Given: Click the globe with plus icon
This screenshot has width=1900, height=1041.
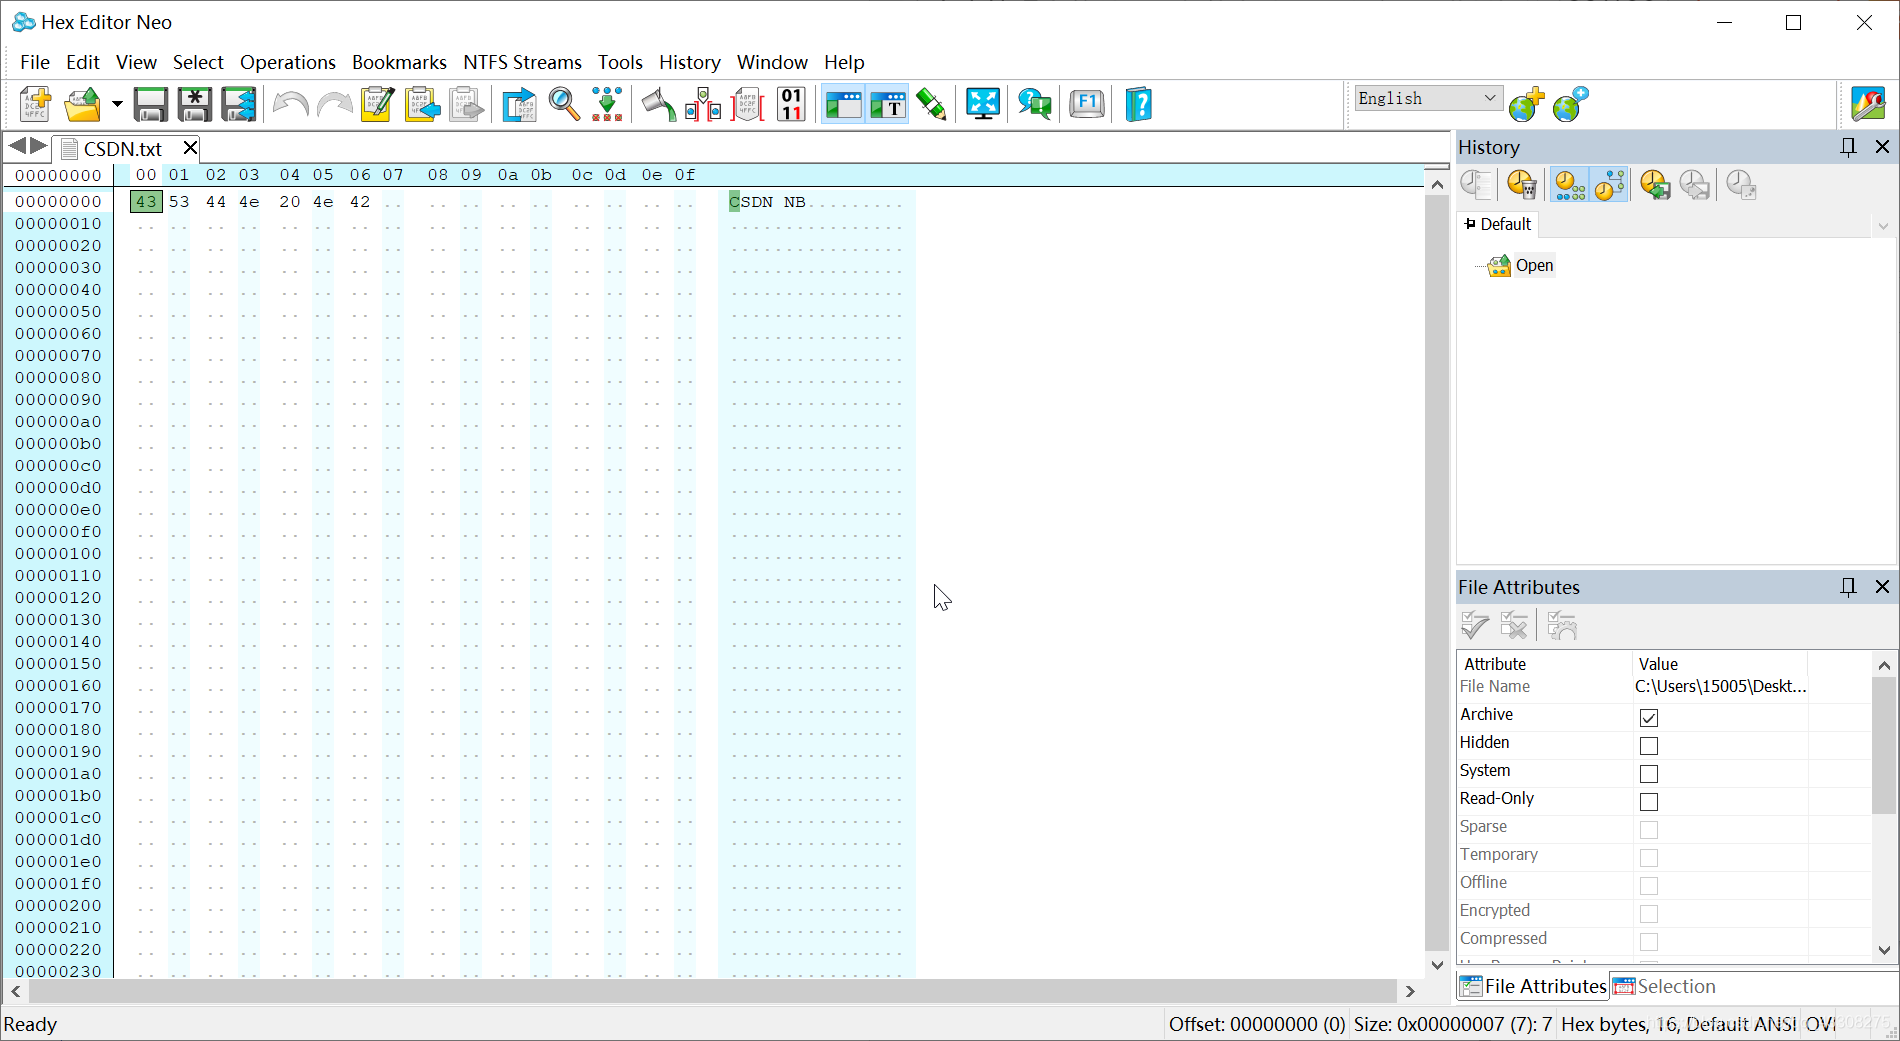Looking at the screenshot, I should click(x=1527, y=104).
